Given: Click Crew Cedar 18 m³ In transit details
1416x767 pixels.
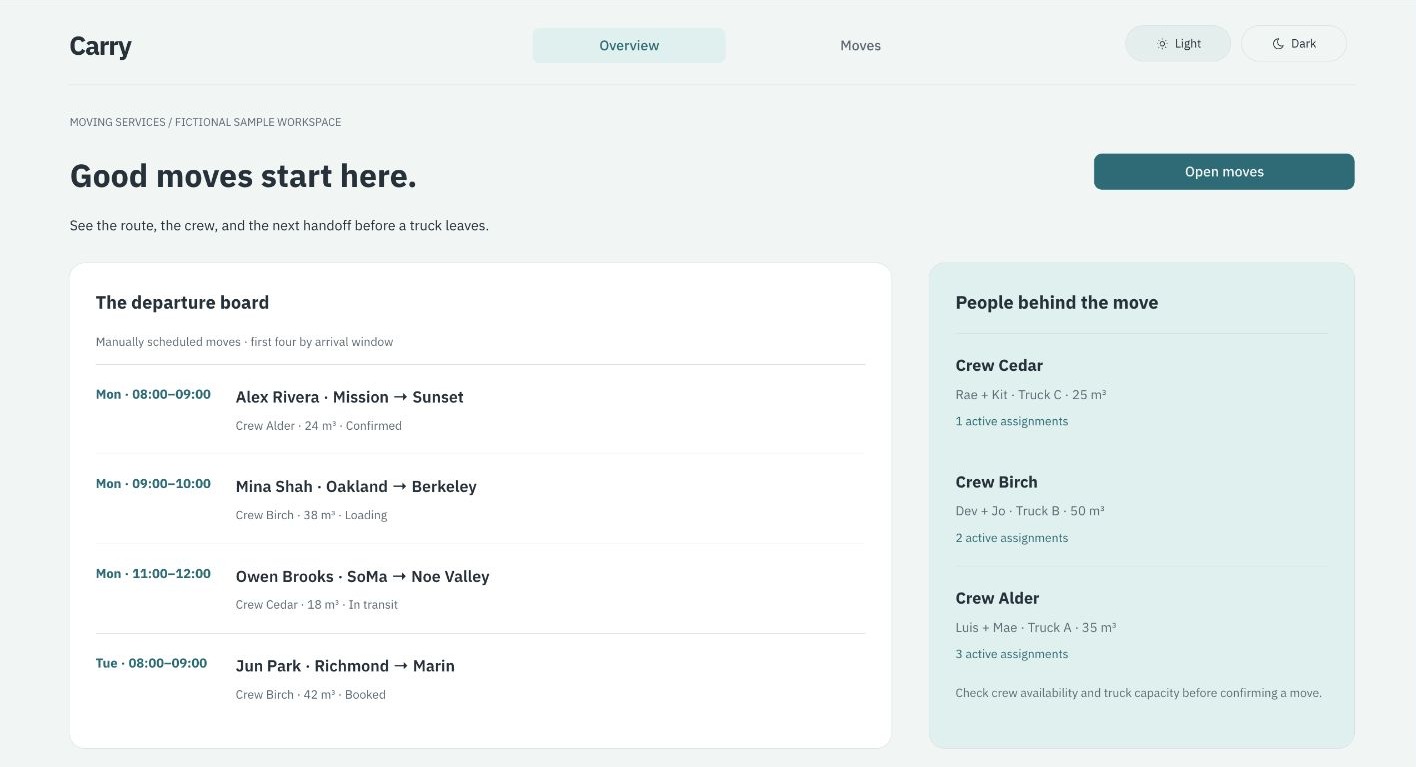Looking at the screenshot, I should coord(317,605).
